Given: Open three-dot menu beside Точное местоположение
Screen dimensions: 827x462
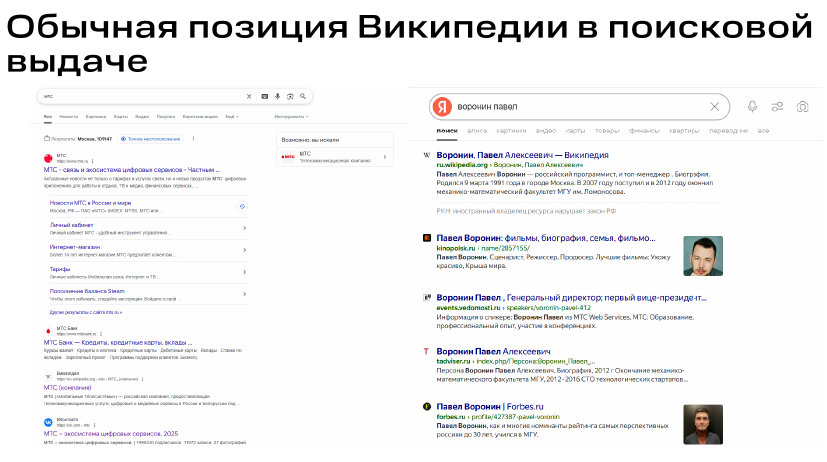Looking at the screenshot, I should 194,139.
